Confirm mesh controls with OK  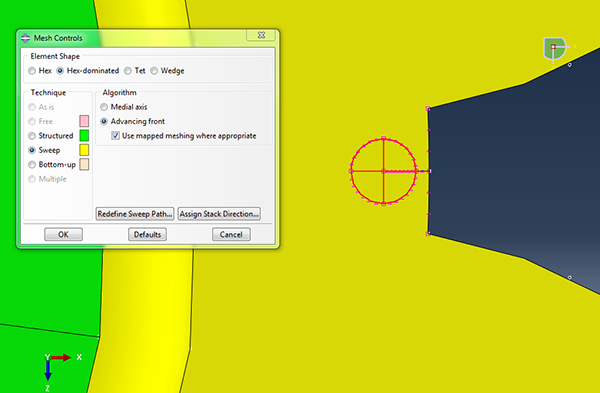pyautogui.click(x=64, y=235)
